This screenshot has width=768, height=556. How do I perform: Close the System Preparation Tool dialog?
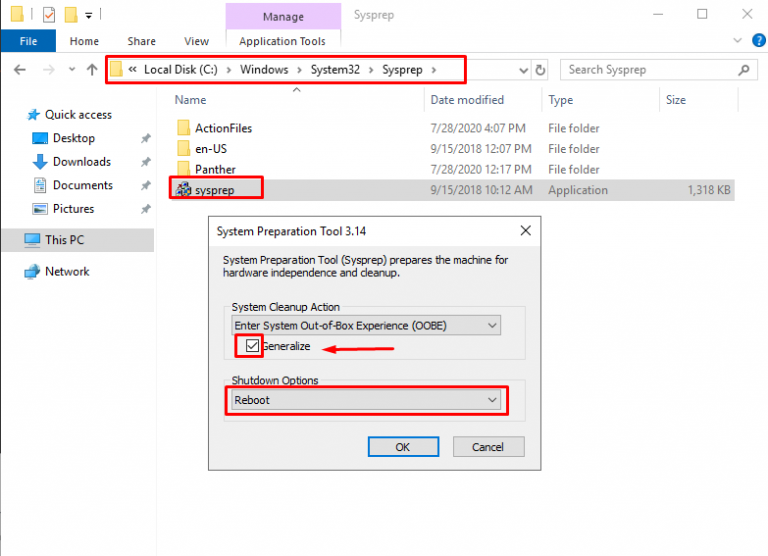tap(525, 230)
